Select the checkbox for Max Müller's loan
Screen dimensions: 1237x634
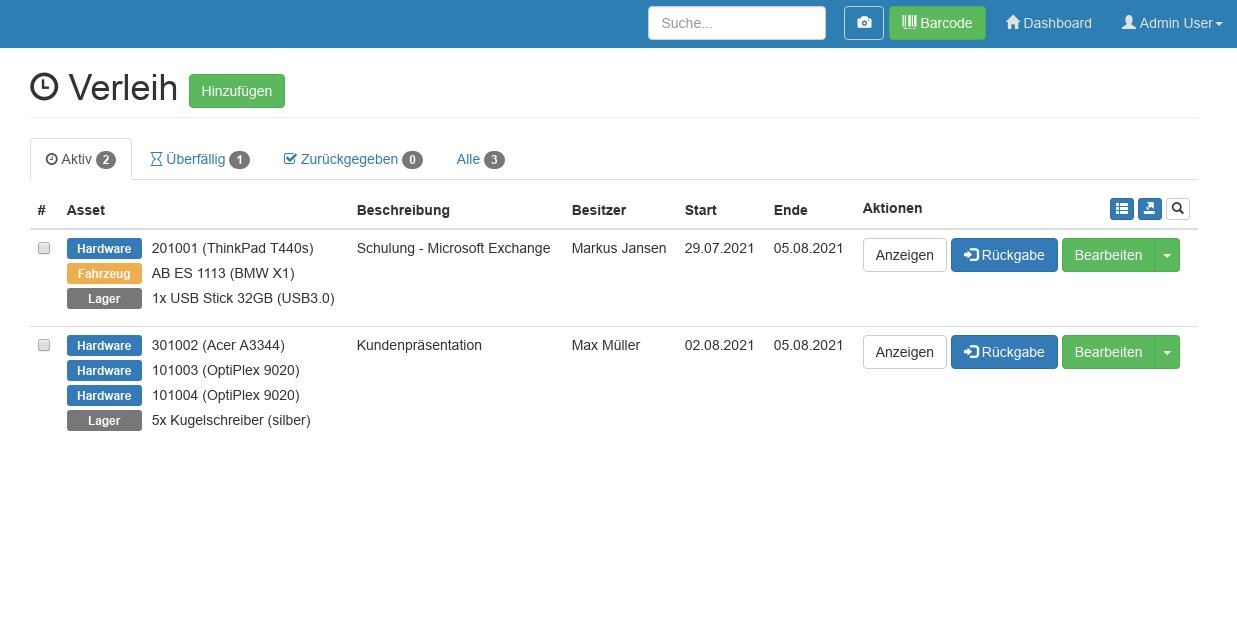[44, 345]
